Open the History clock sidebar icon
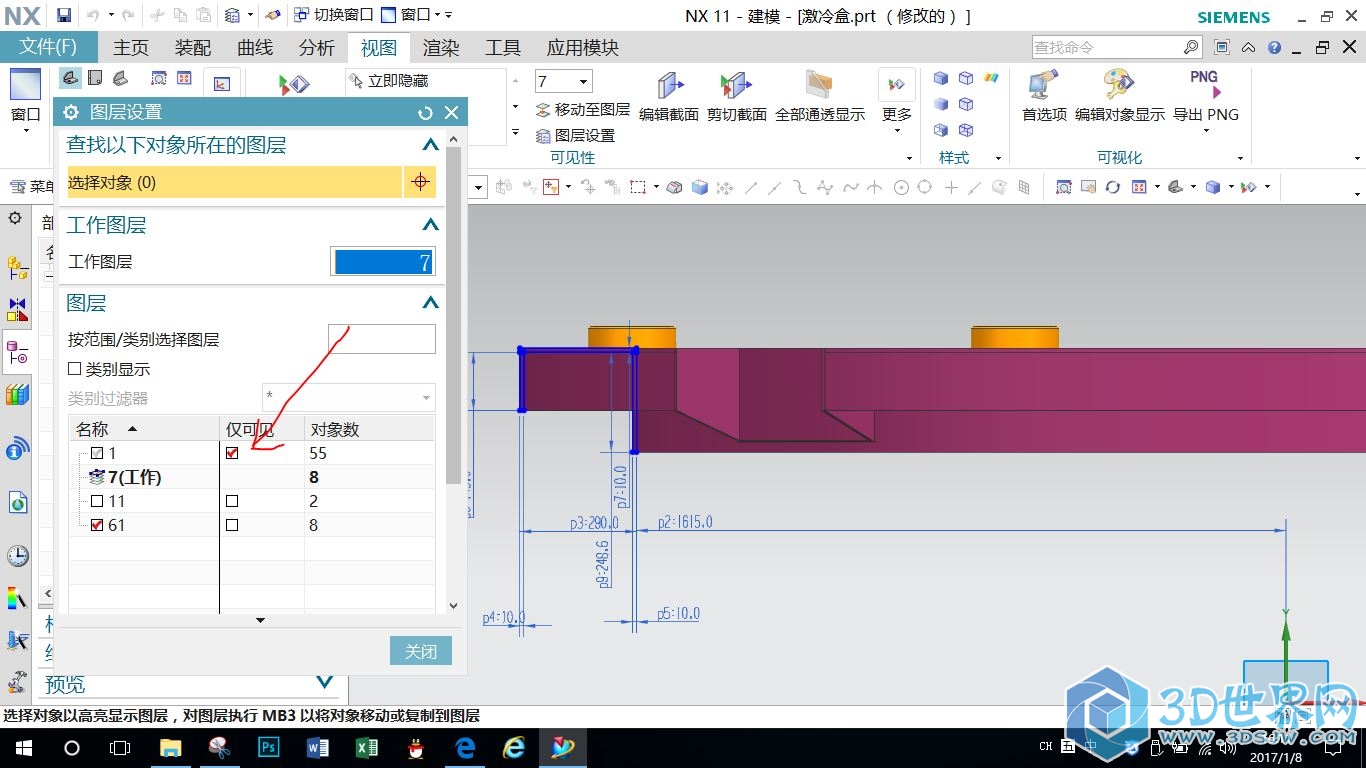 (x=17, y=556)
